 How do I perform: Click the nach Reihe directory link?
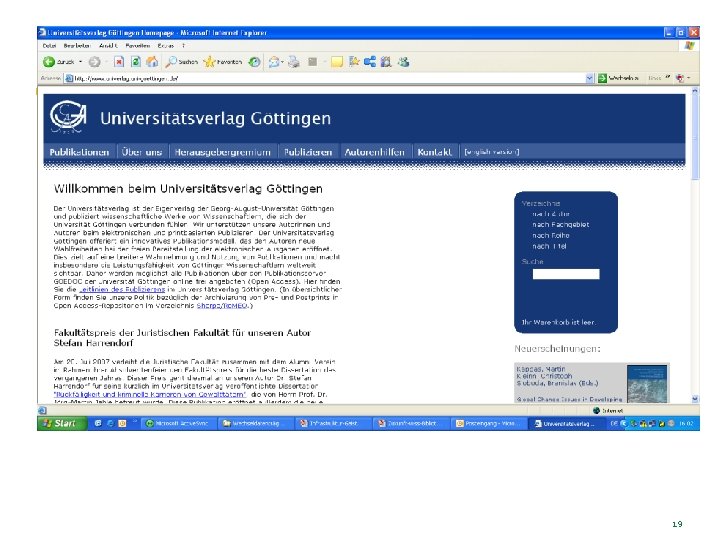tap(551, 236)
